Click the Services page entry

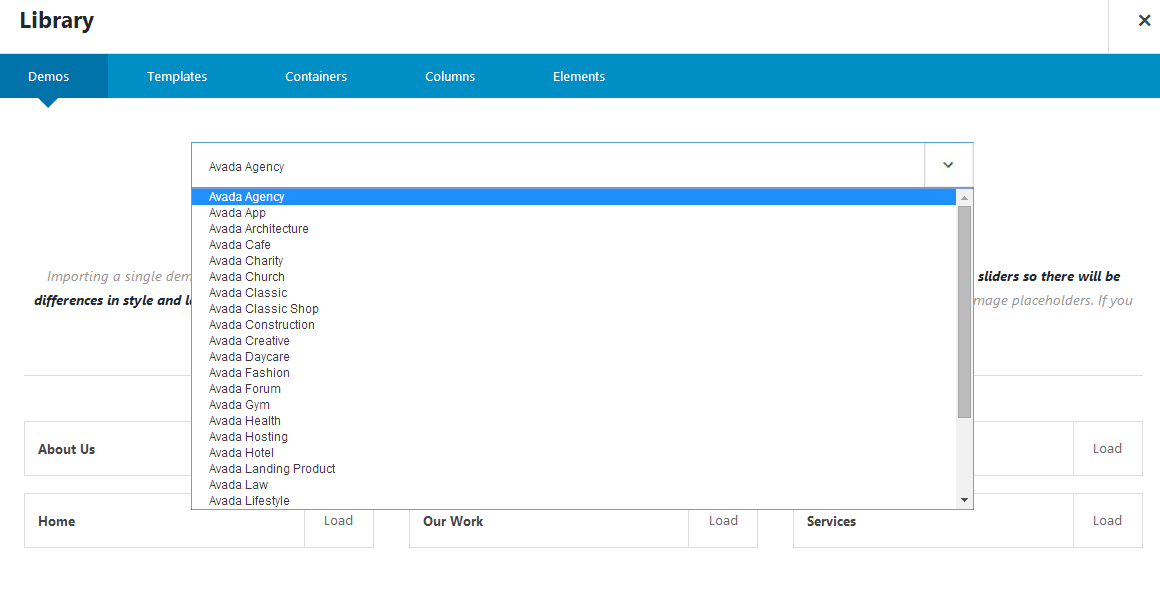(x=832, y=521)
